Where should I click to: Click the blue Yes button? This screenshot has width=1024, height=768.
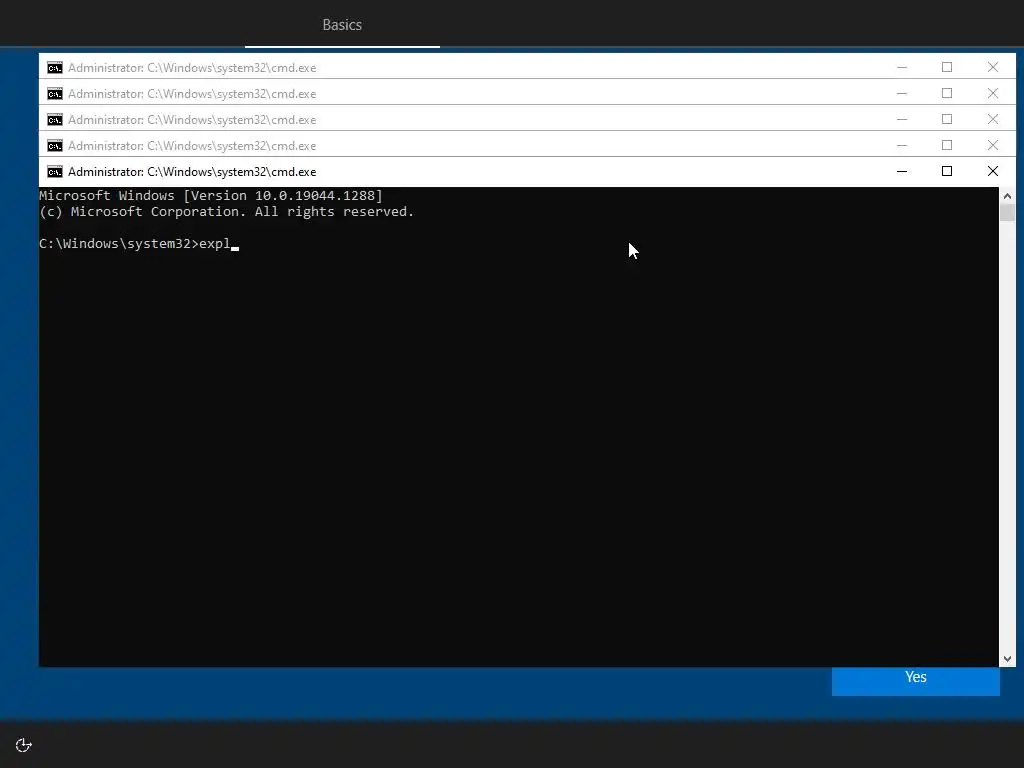point(916,680)
